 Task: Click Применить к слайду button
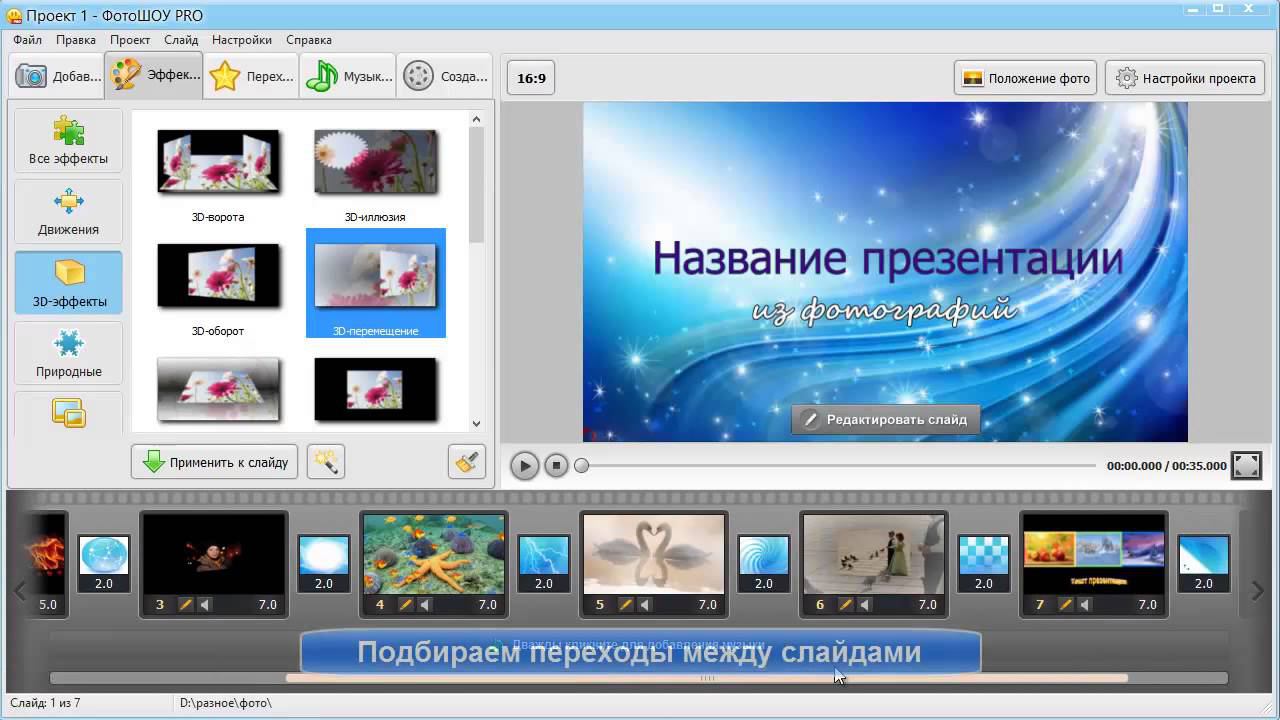click(x=214, y=462)
